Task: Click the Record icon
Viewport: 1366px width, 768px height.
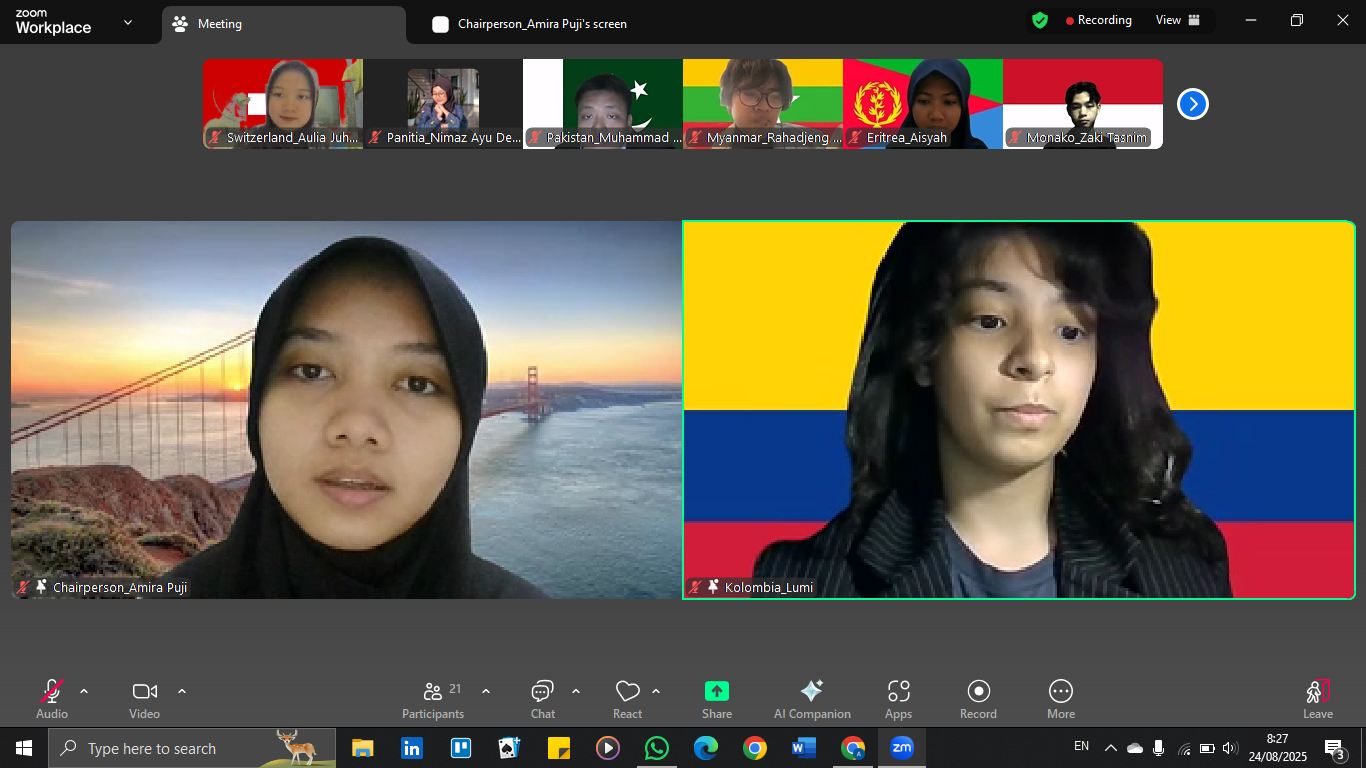Action: pyautogui.click(x=978, y=692)
